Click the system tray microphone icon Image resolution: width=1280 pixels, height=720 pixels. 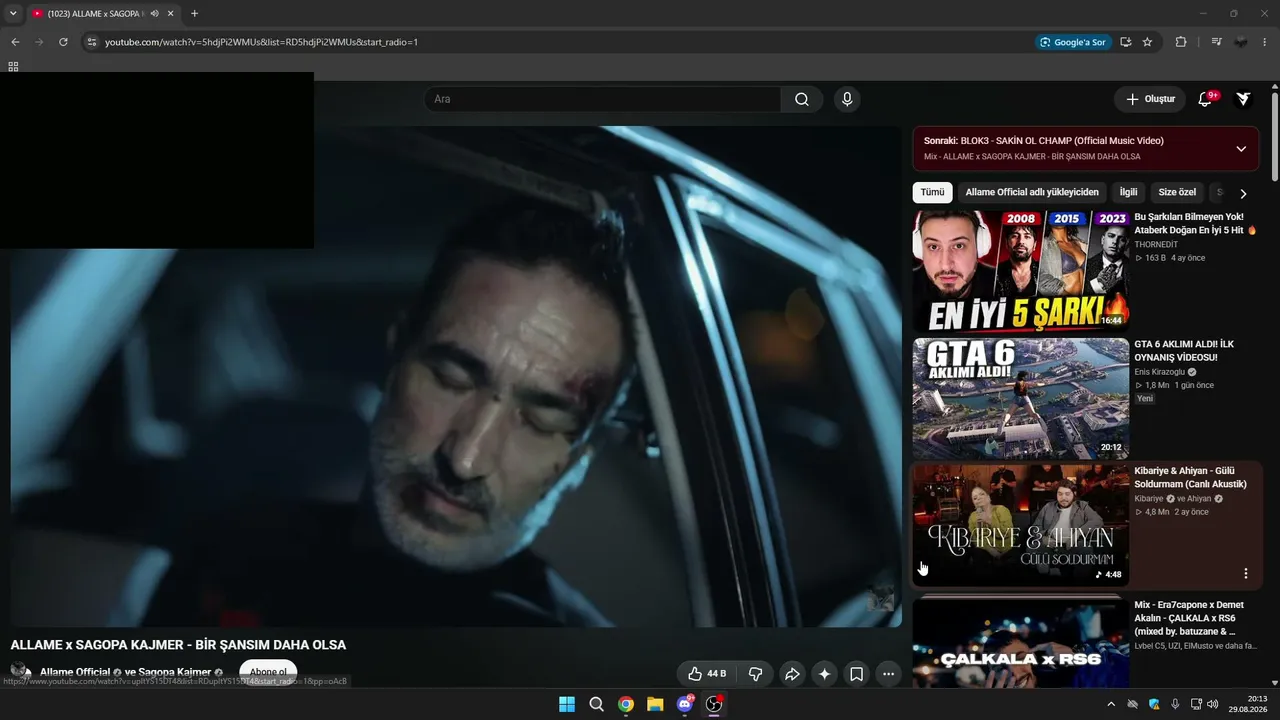pyautogui.click(x=1175, y=704)
